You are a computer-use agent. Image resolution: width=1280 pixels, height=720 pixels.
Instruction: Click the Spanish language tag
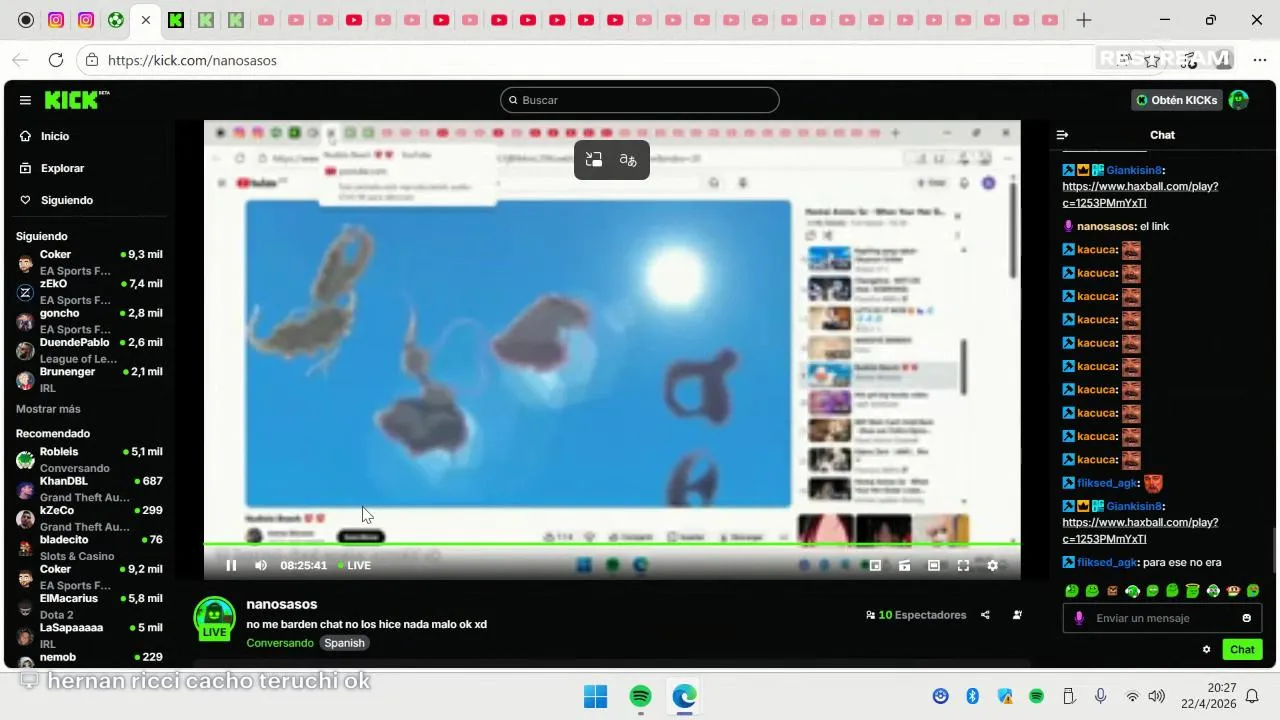click(344, 643)
